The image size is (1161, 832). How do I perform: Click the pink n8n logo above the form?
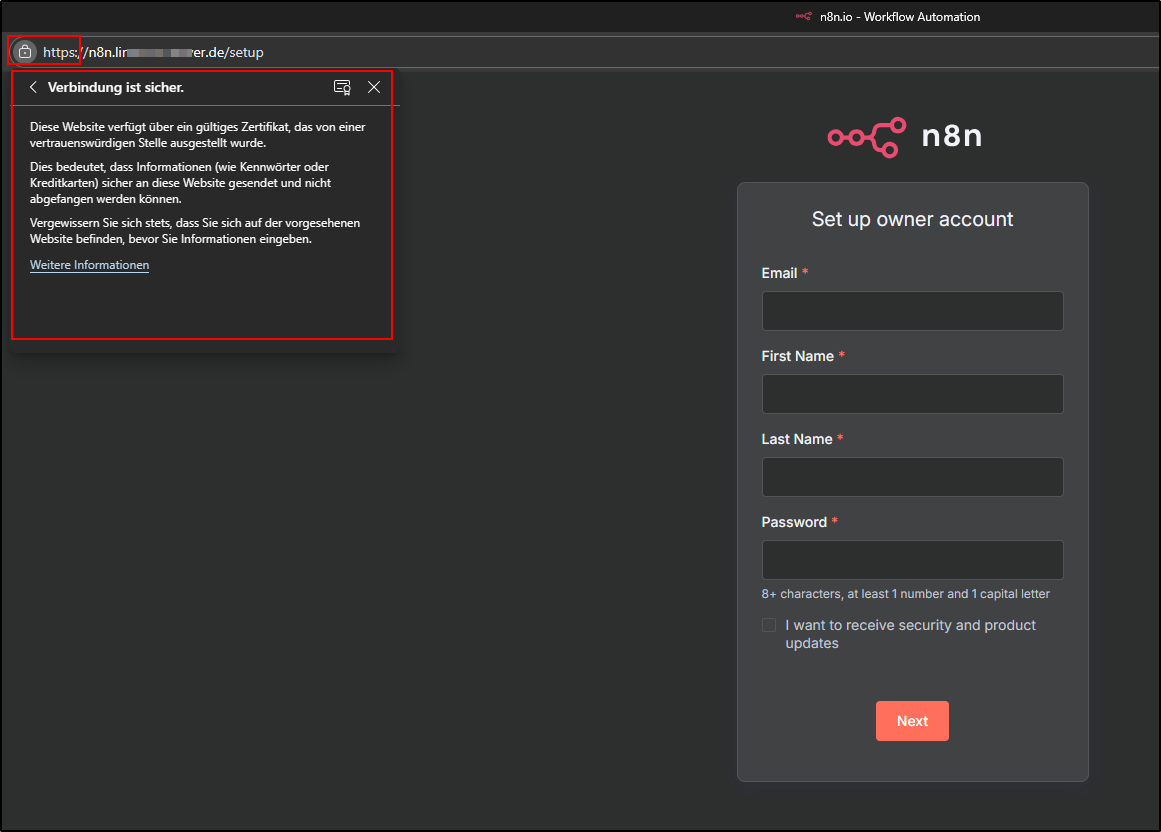[866, 136]
